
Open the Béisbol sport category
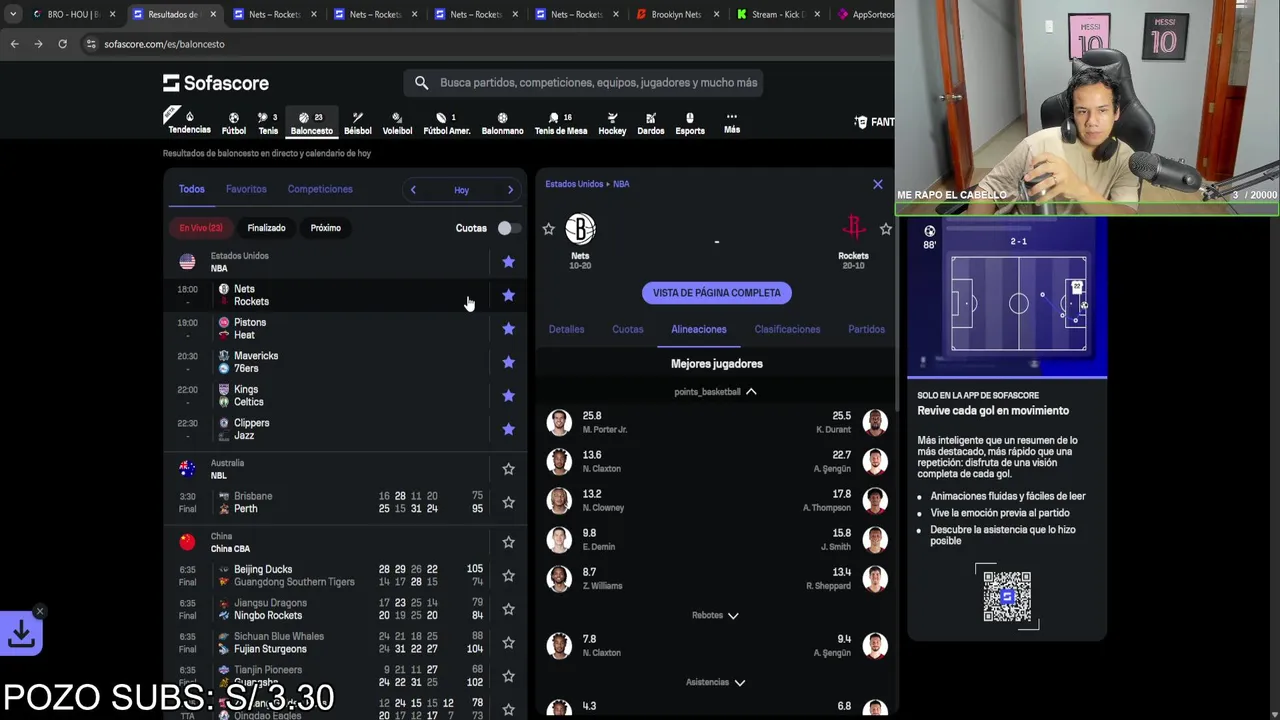pos(357,123)
